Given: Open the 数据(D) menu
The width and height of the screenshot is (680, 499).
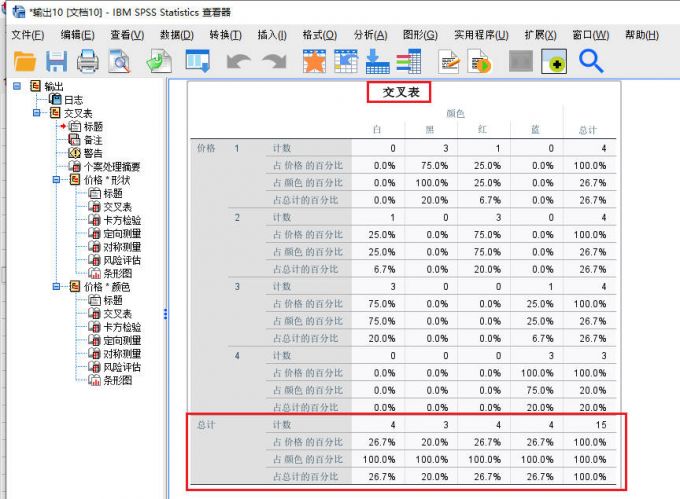Looking at the screenshot, I should (177, 35).
